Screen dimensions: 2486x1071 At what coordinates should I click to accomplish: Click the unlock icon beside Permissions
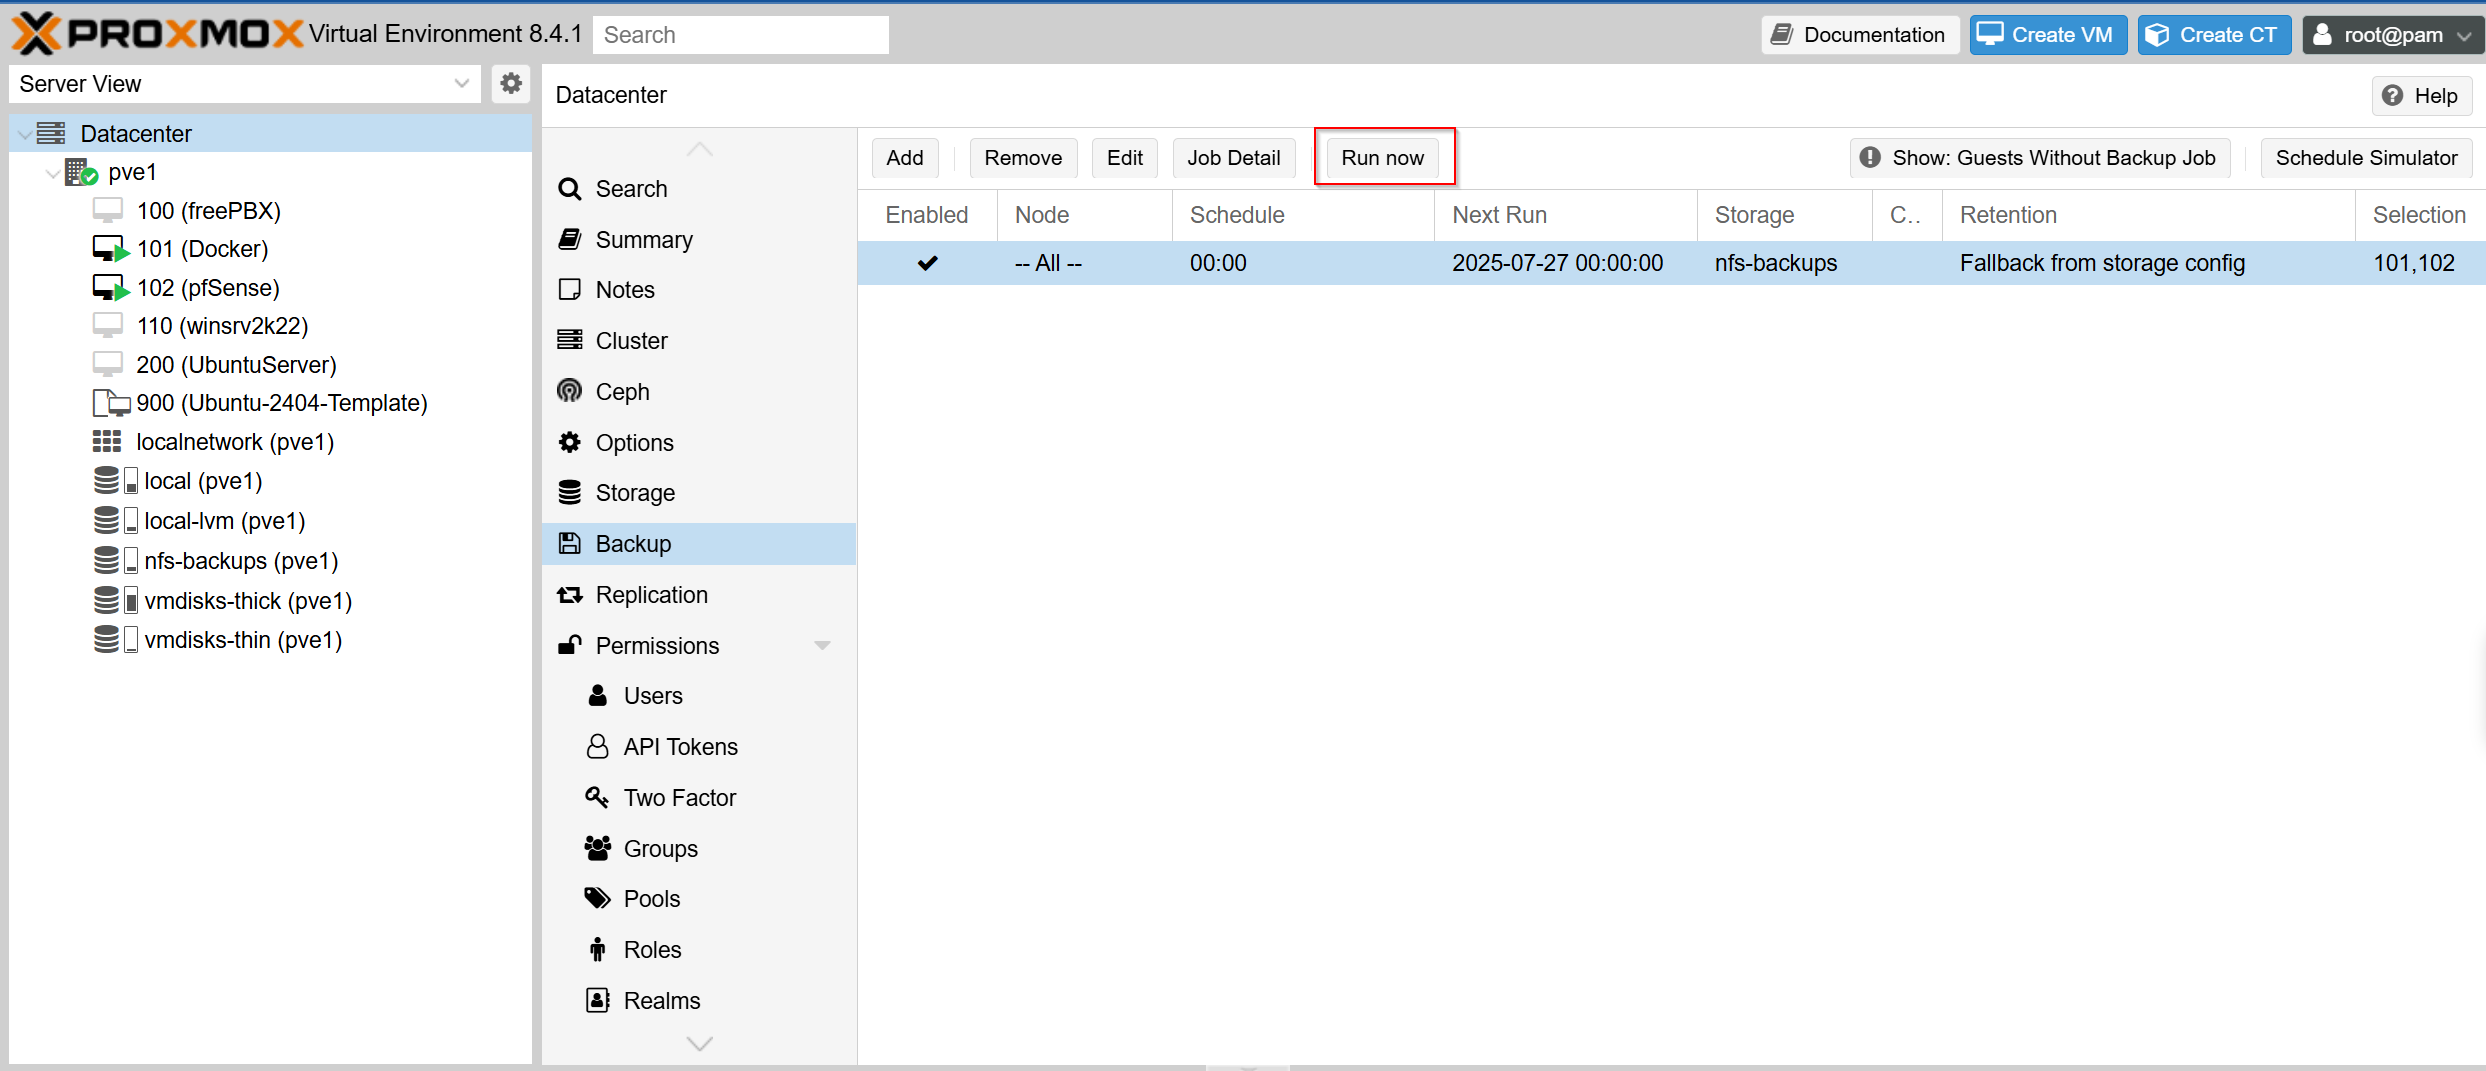coord(570,645)
